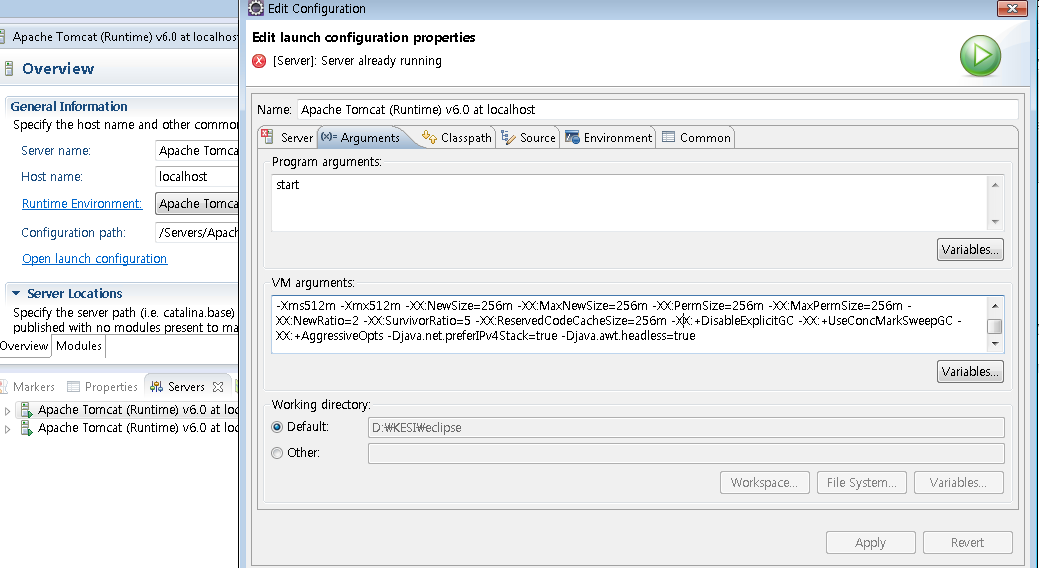Click the green Run launch icon
The height and width of the screenshot is (568, 1039).
coord(980,56)
